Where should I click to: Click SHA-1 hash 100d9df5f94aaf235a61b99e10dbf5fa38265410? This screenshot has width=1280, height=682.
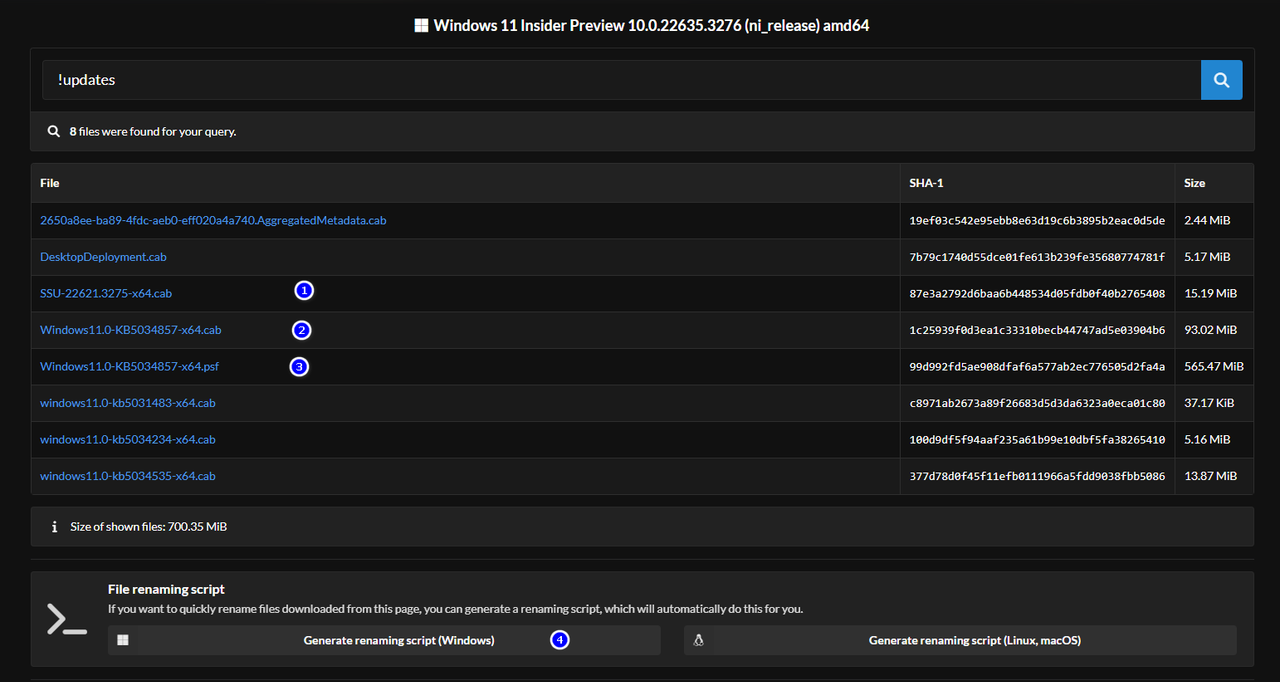tap(1037, 440)
